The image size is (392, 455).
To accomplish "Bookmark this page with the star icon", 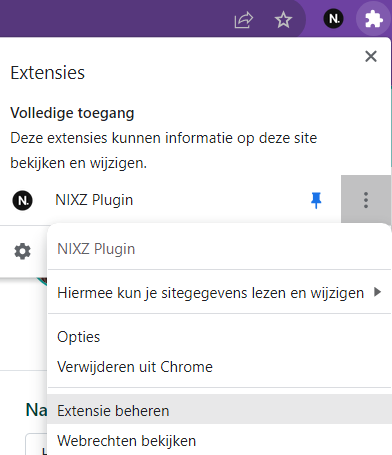I will (283, 19).
